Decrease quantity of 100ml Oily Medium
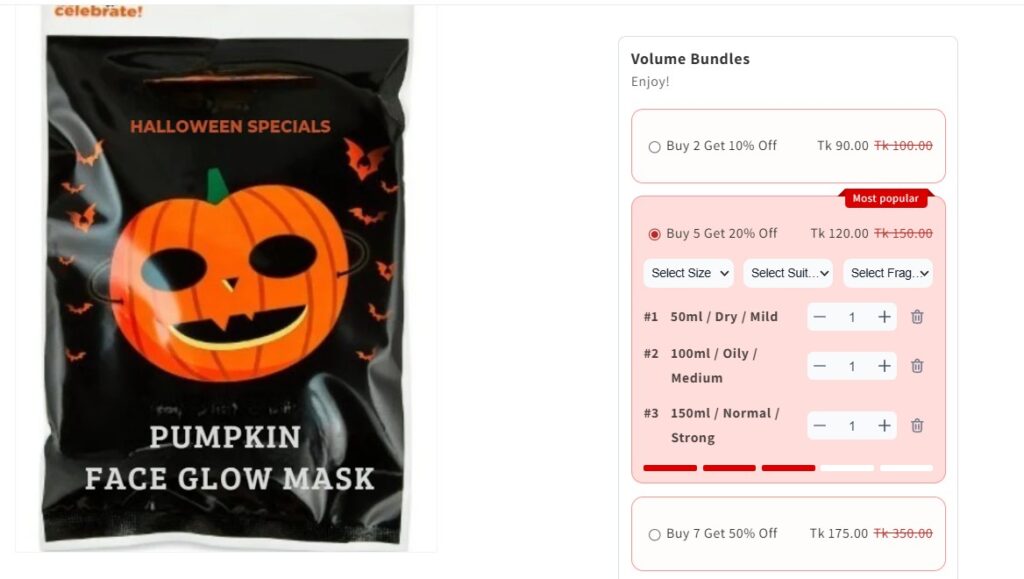The image size is (1024, 579). (x=820, y=366)
